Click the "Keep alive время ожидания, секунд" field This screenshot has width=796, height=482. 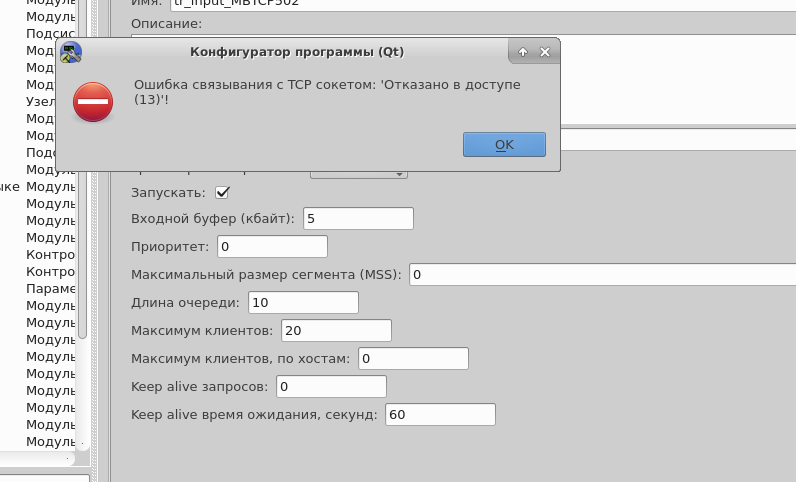439,414
